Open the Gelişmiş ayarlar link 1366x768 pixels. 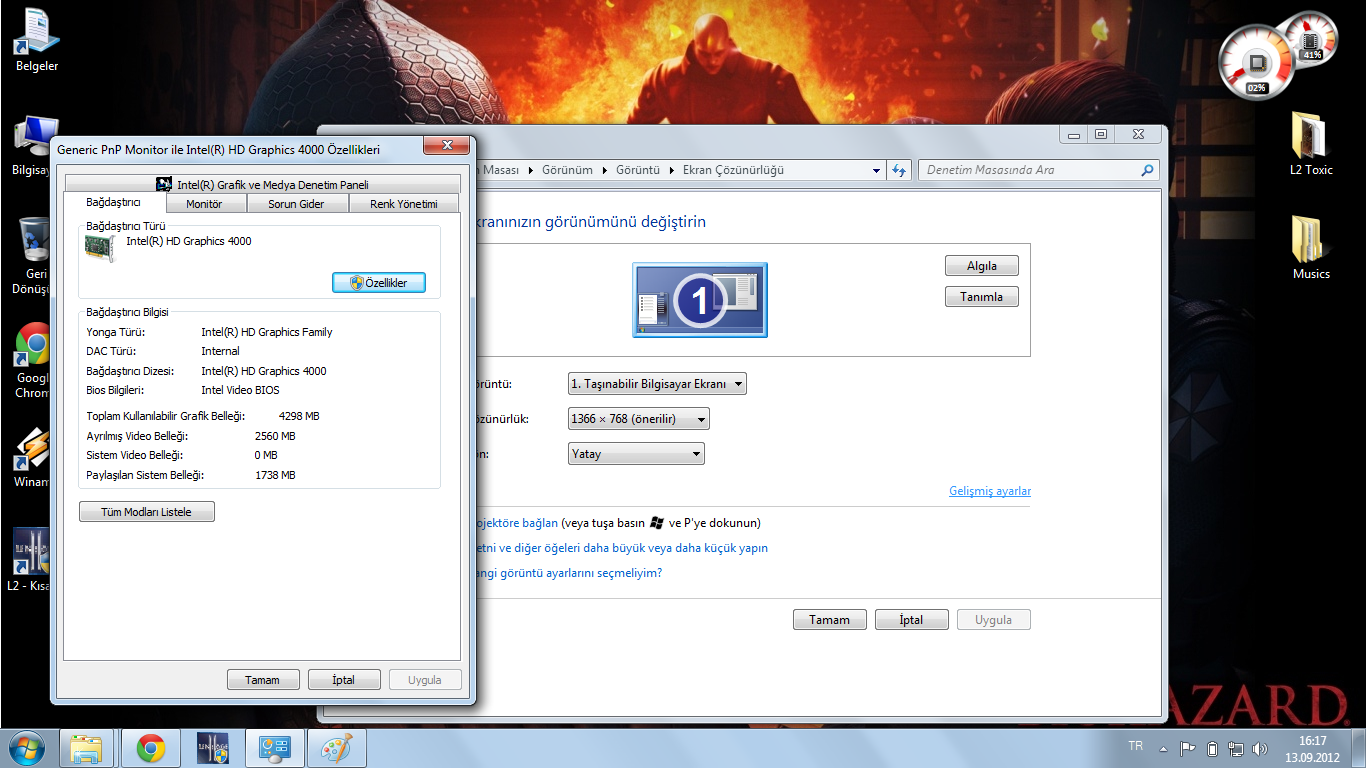(990, 491)
